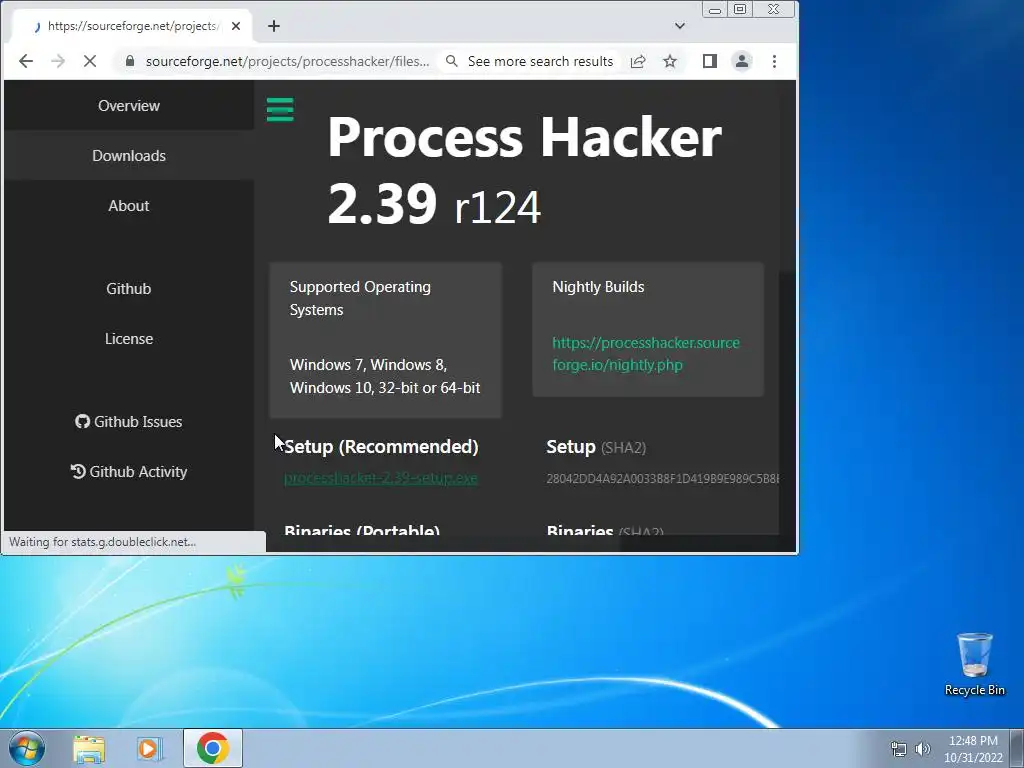Open a new tab with plus button
Screen dimensions: 1024x768
coord(274,26)
